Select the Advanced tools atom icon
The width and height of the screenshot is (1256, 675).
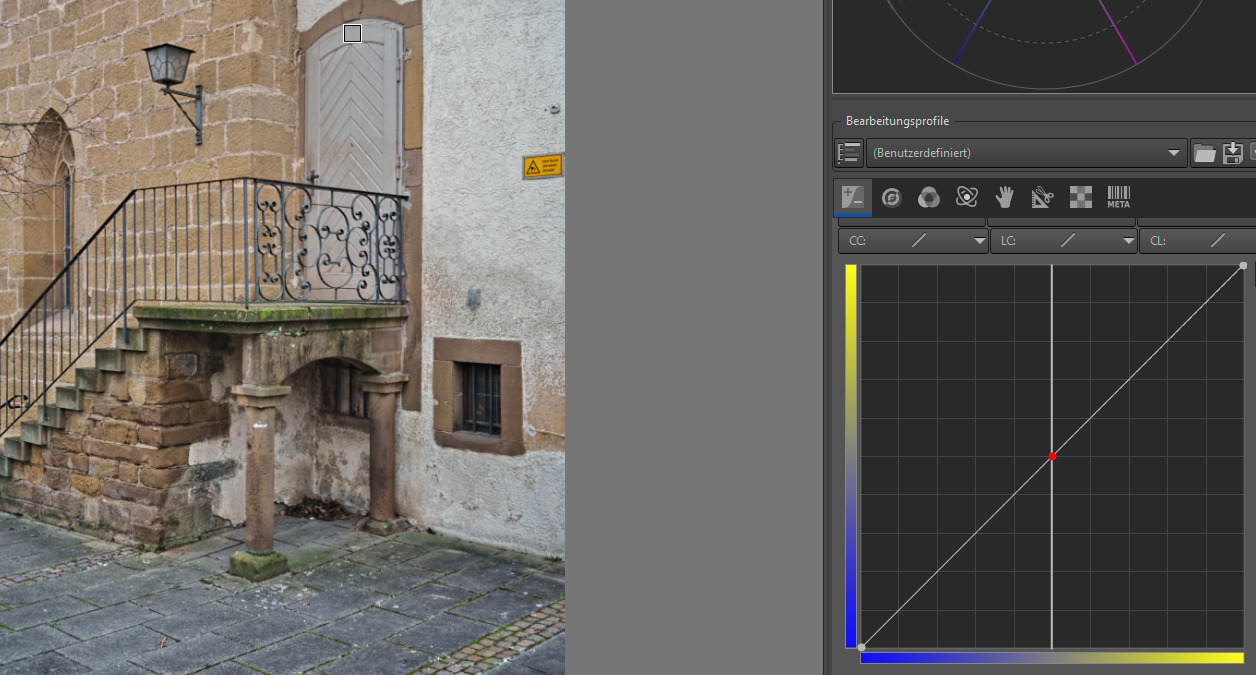[966, 198]
